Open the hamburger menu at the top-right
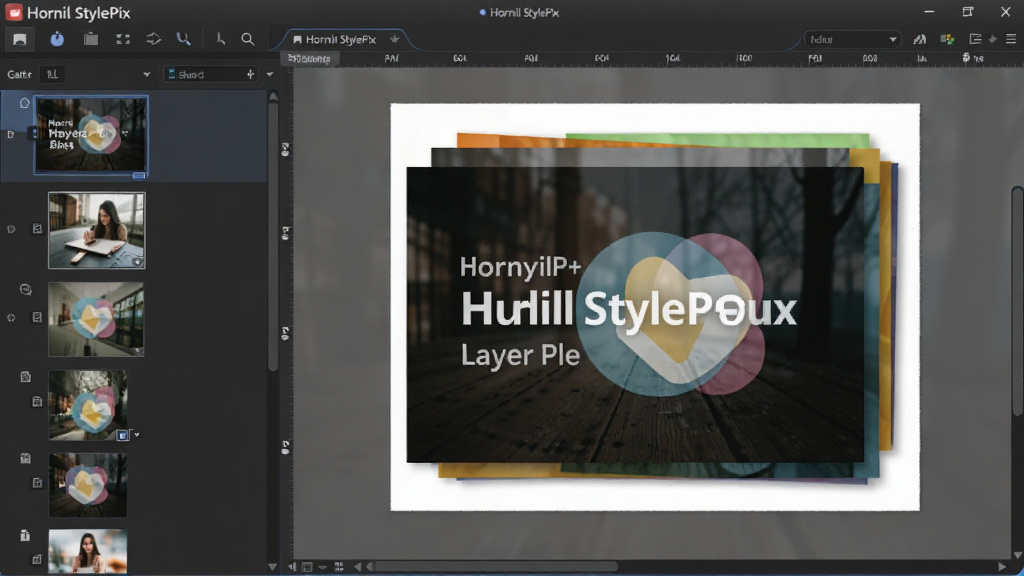This screenshot has width=1024, height=576. [x=1011, y=39]
